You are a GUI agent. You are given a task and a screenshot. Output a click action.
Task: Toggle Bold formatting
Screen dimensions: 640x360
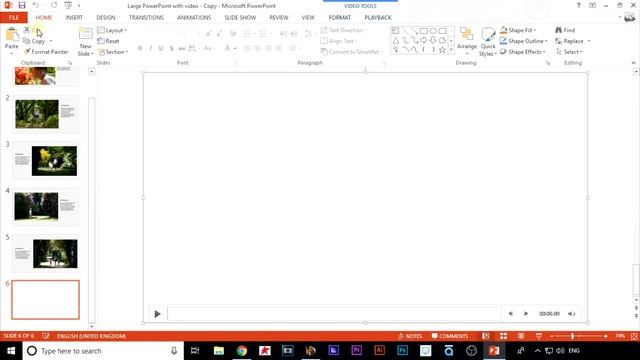[x=140, y=48]
